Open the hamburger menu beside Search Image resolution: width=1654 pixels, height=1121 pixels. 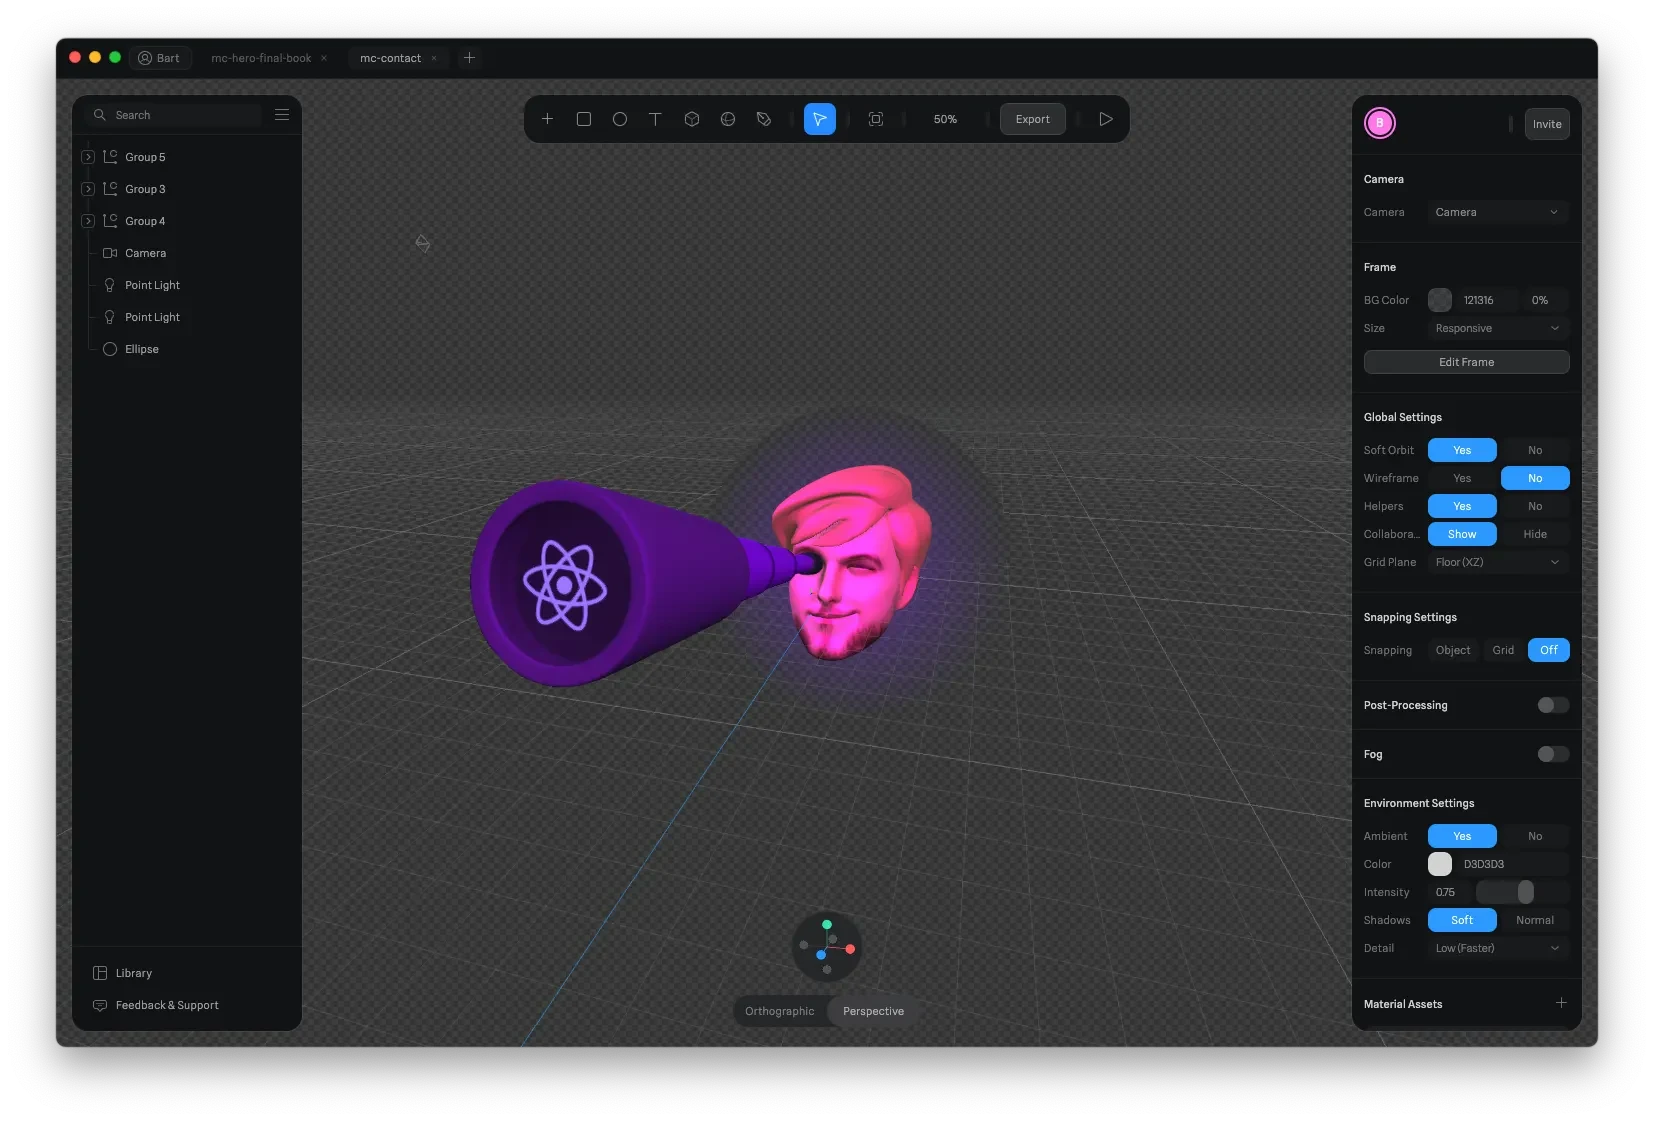(282, 115)
